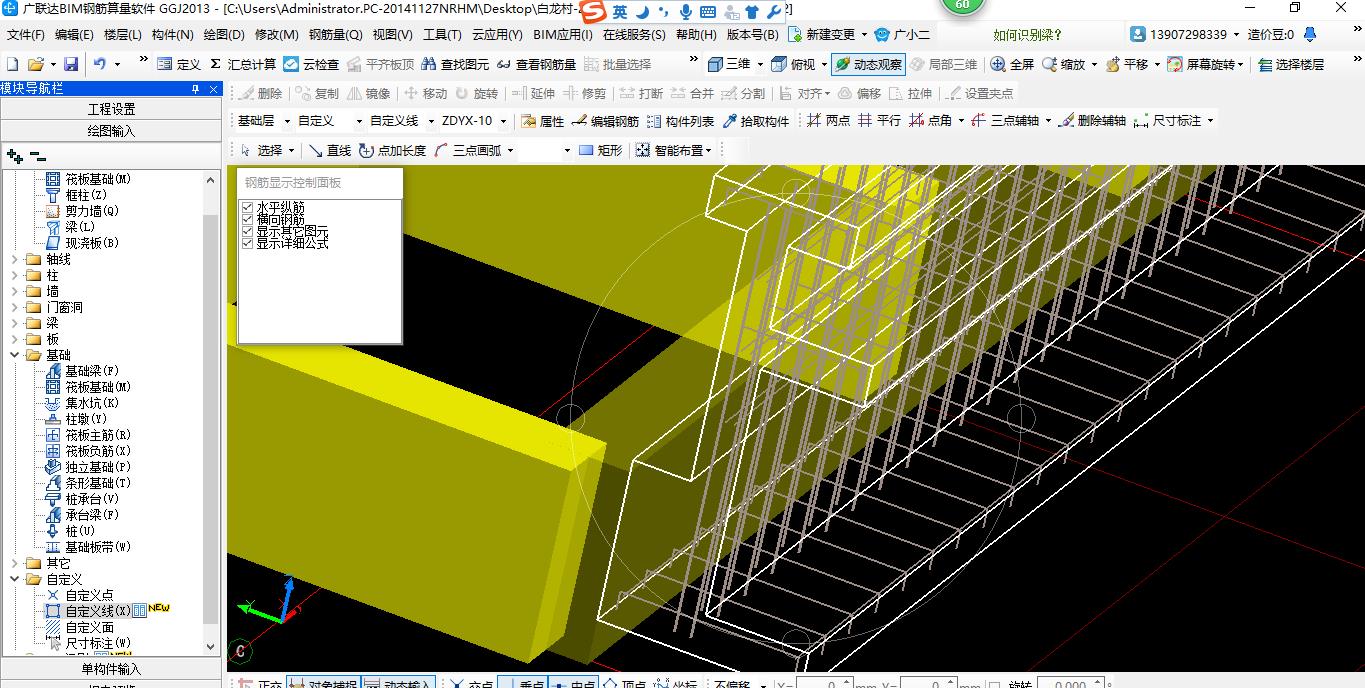Screen dimensions: 1365x688
Task: Open 查看钢筋量 view rebar quantity
Action: tap(538, 64)
